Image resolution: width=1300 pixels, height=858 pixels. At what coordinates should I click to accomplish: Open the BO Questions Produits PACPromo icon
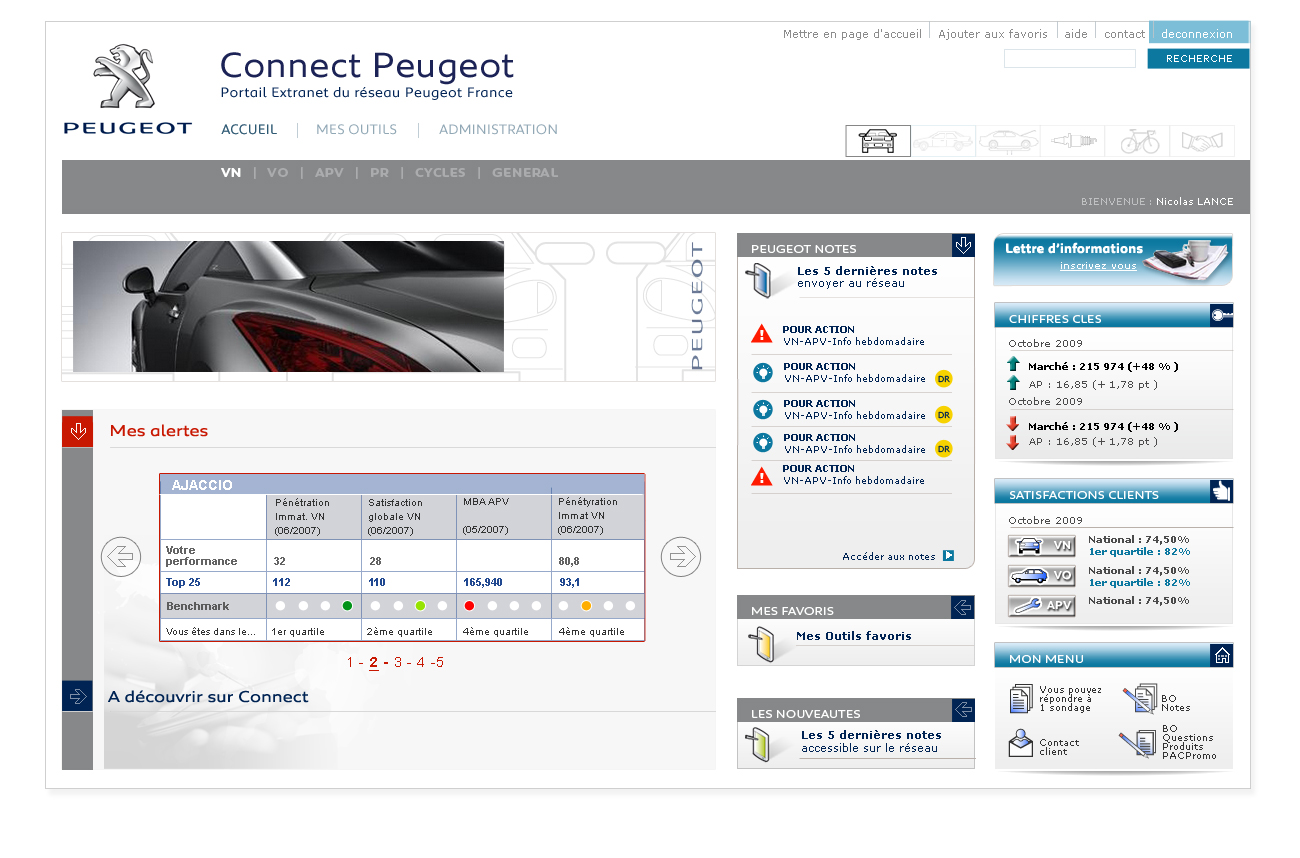coord(1139,743)
